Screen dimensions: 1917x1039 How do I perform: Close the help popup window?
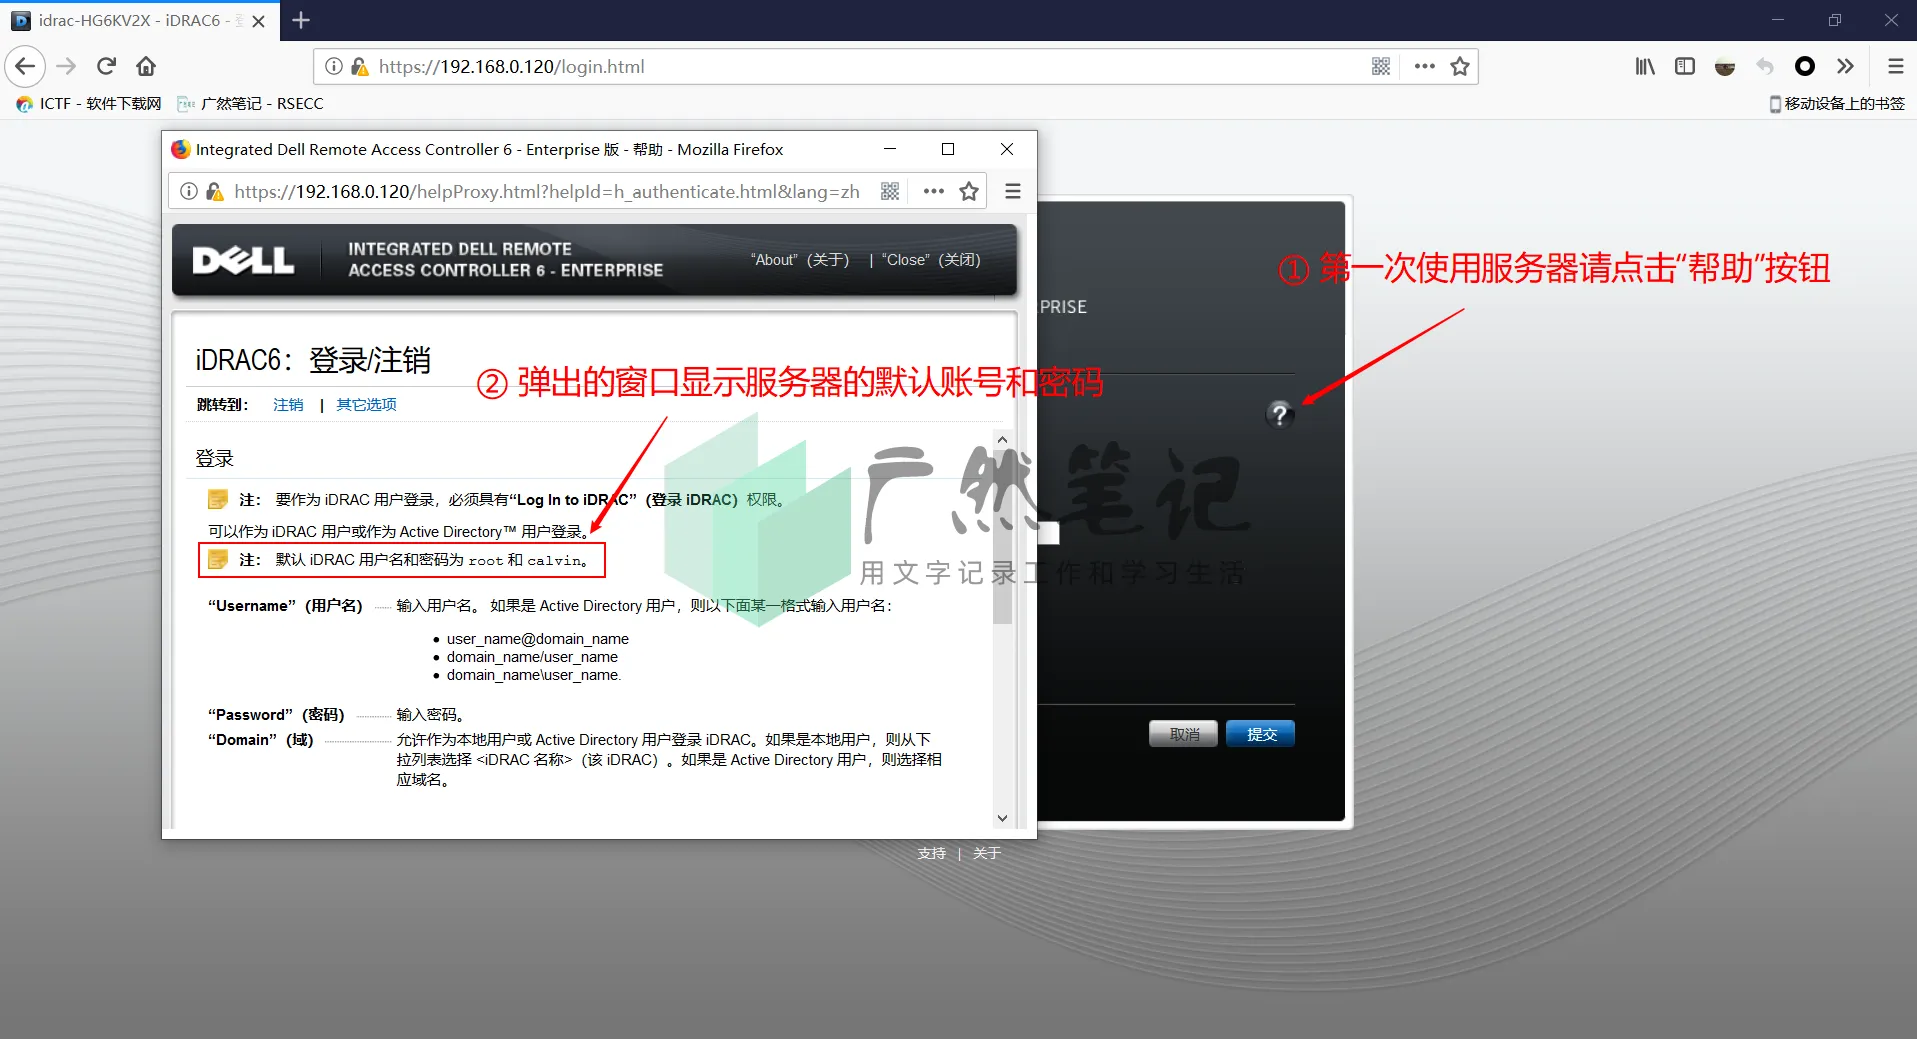pyautogui.click(x=1007, y=149)
